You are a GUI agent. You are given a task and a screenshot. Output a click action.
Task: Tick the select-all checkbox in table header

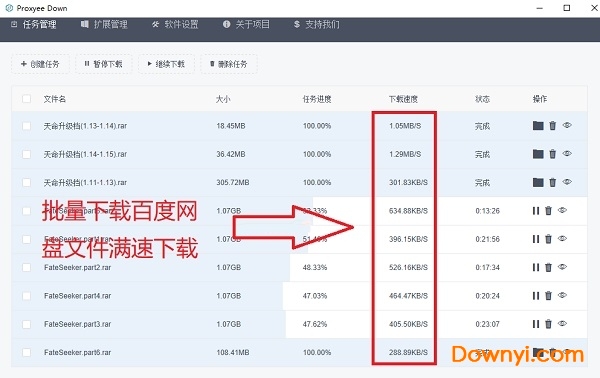pyautogui.click(x=26, y=99)
